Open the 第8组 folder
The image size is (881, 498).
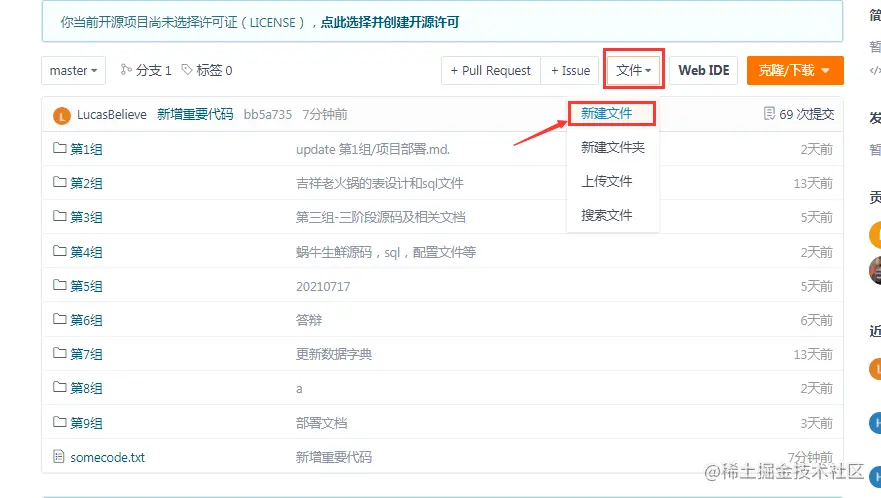[86, 388]
